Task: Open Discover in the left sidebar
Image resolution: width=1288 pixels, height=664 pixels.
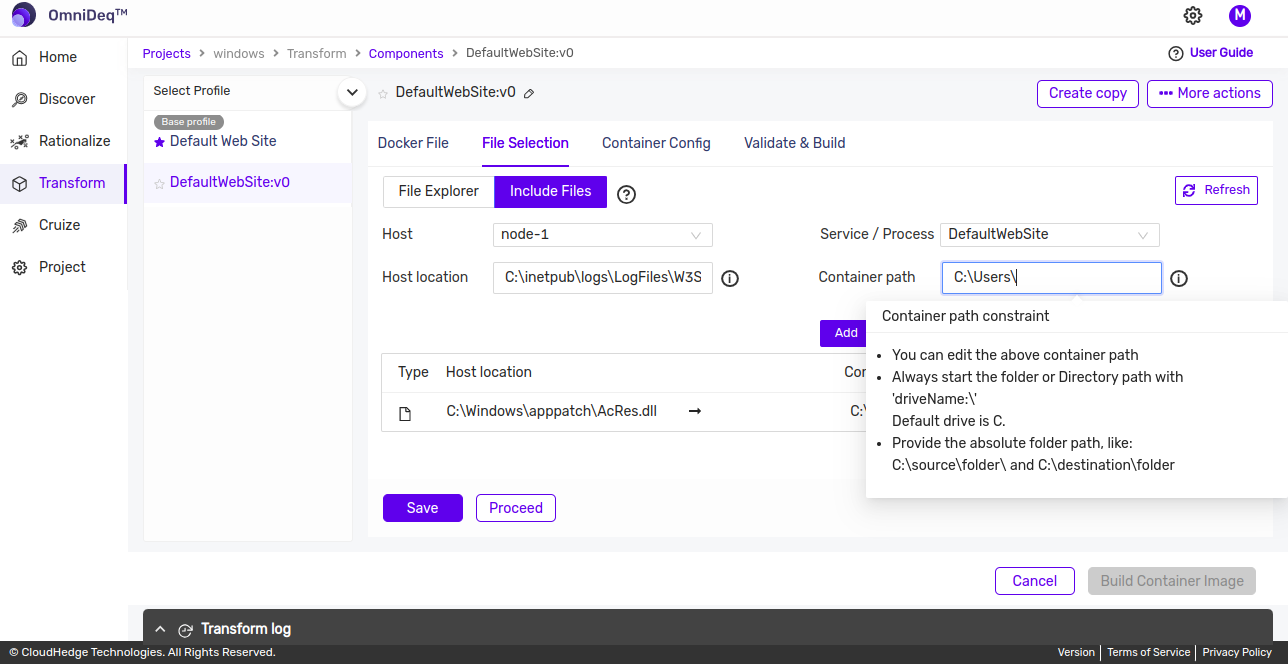Action: point(67,99)
